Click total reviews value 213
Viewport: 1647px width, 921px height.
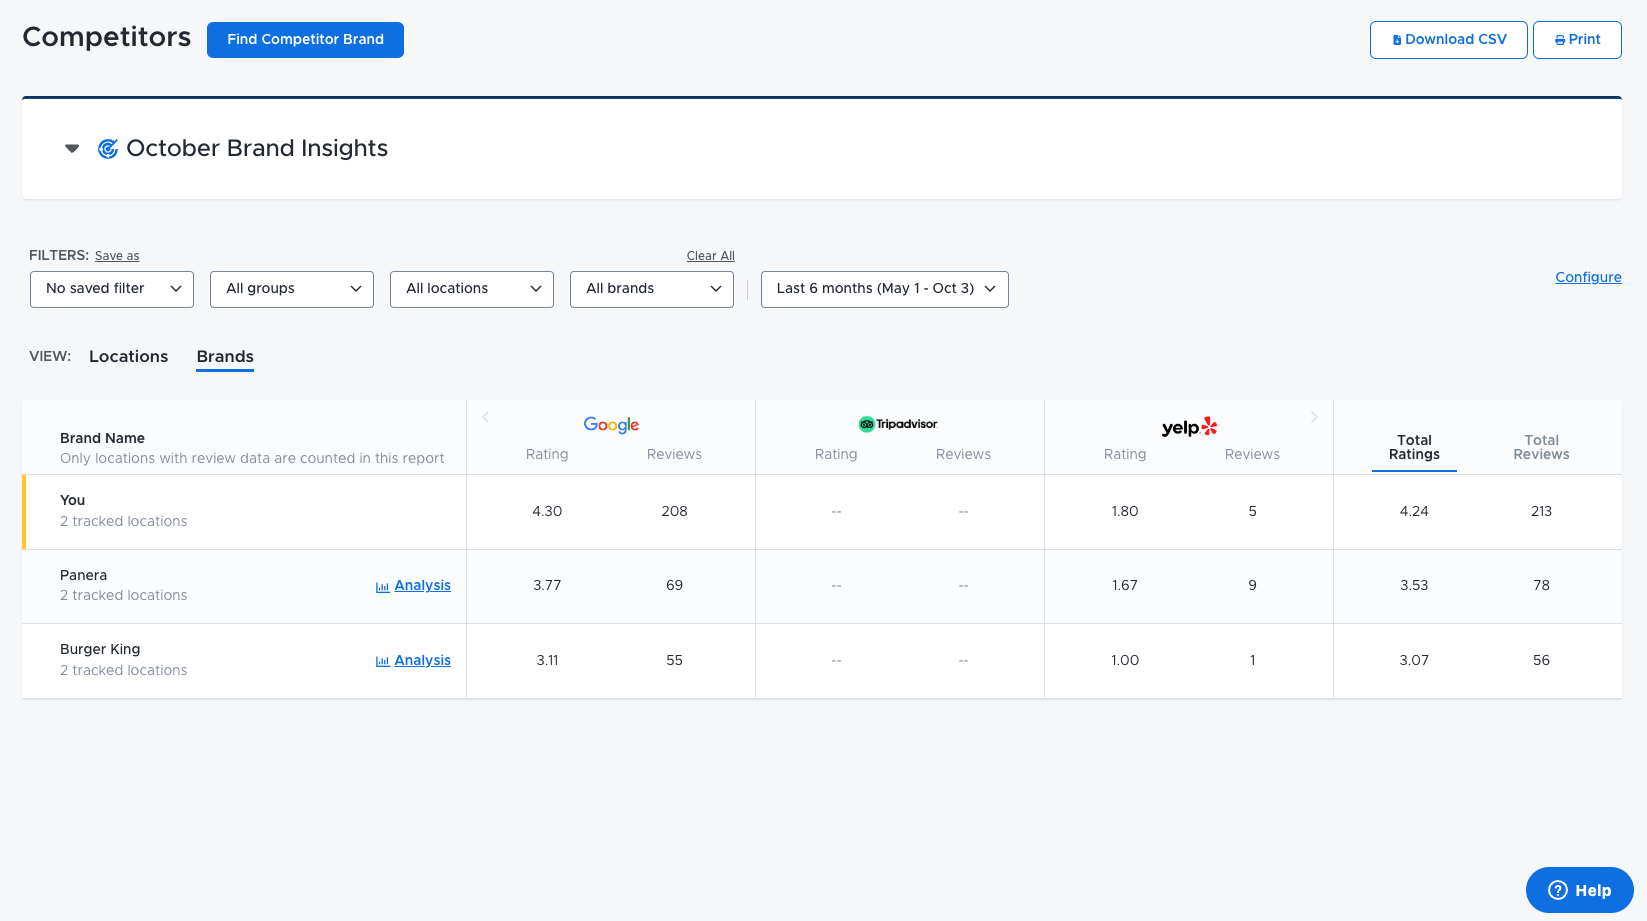1541,511
